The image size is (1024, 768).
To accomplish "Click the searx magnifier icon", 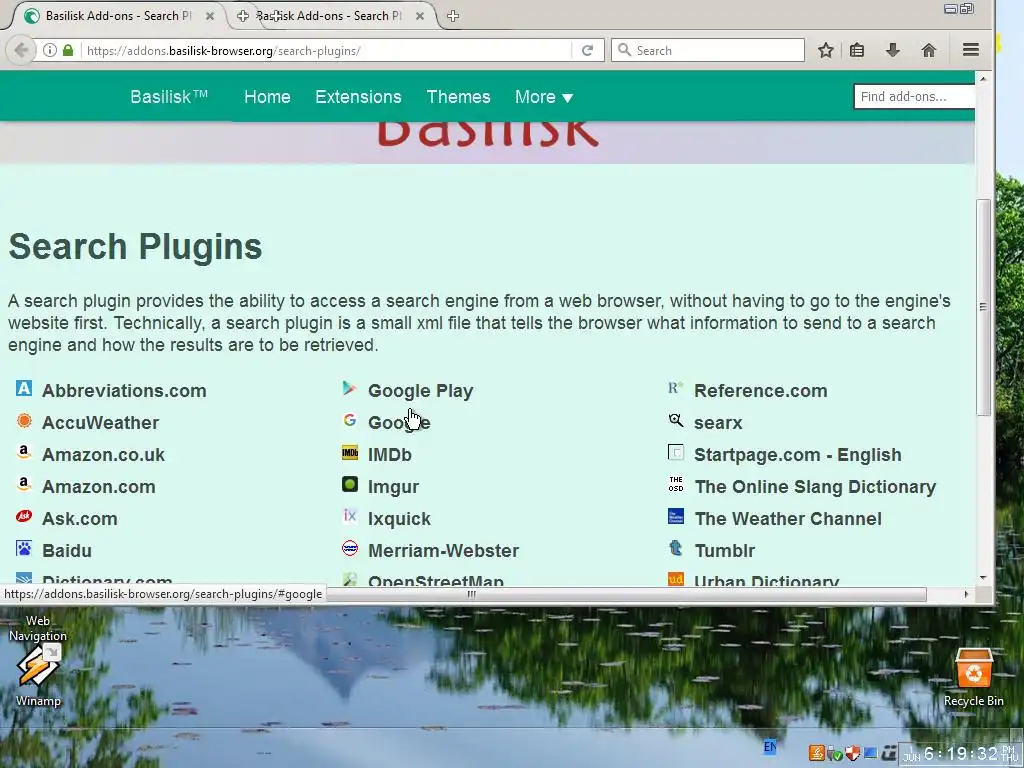I will click(676, 421).
